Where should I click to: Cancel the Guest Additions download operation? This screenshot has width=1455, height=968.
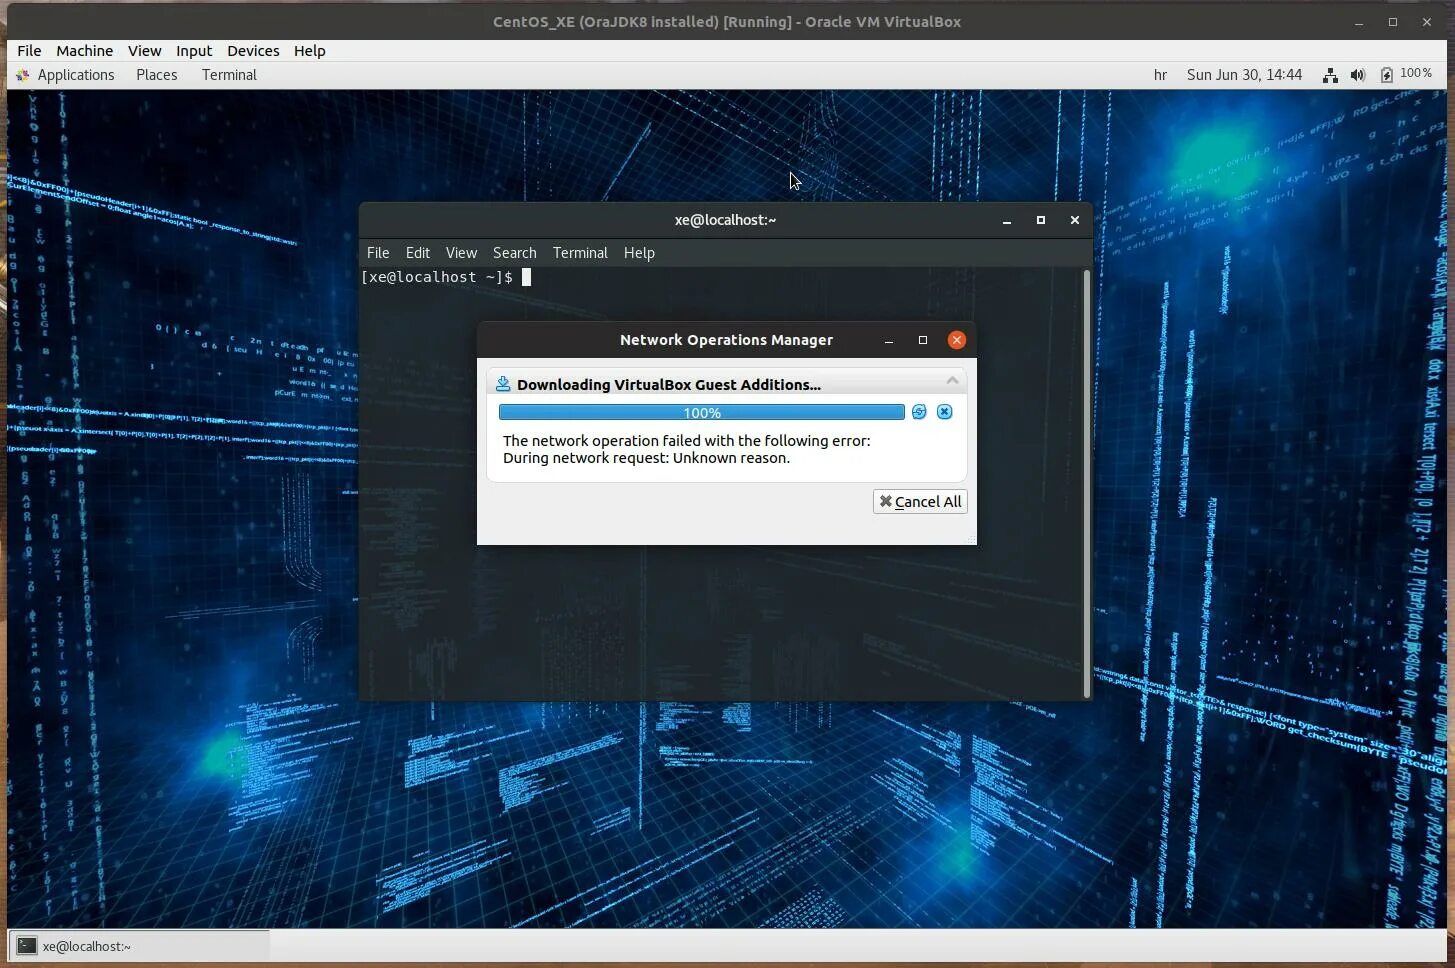[944, 412]
